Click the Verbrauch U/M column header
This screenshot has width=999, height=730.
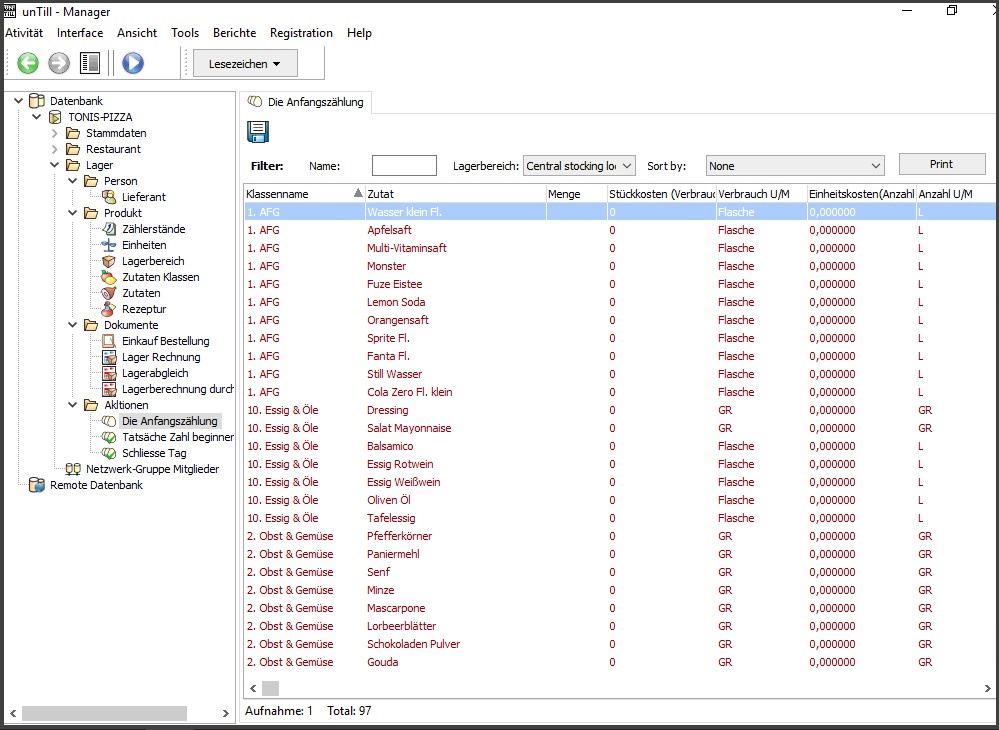761,194
